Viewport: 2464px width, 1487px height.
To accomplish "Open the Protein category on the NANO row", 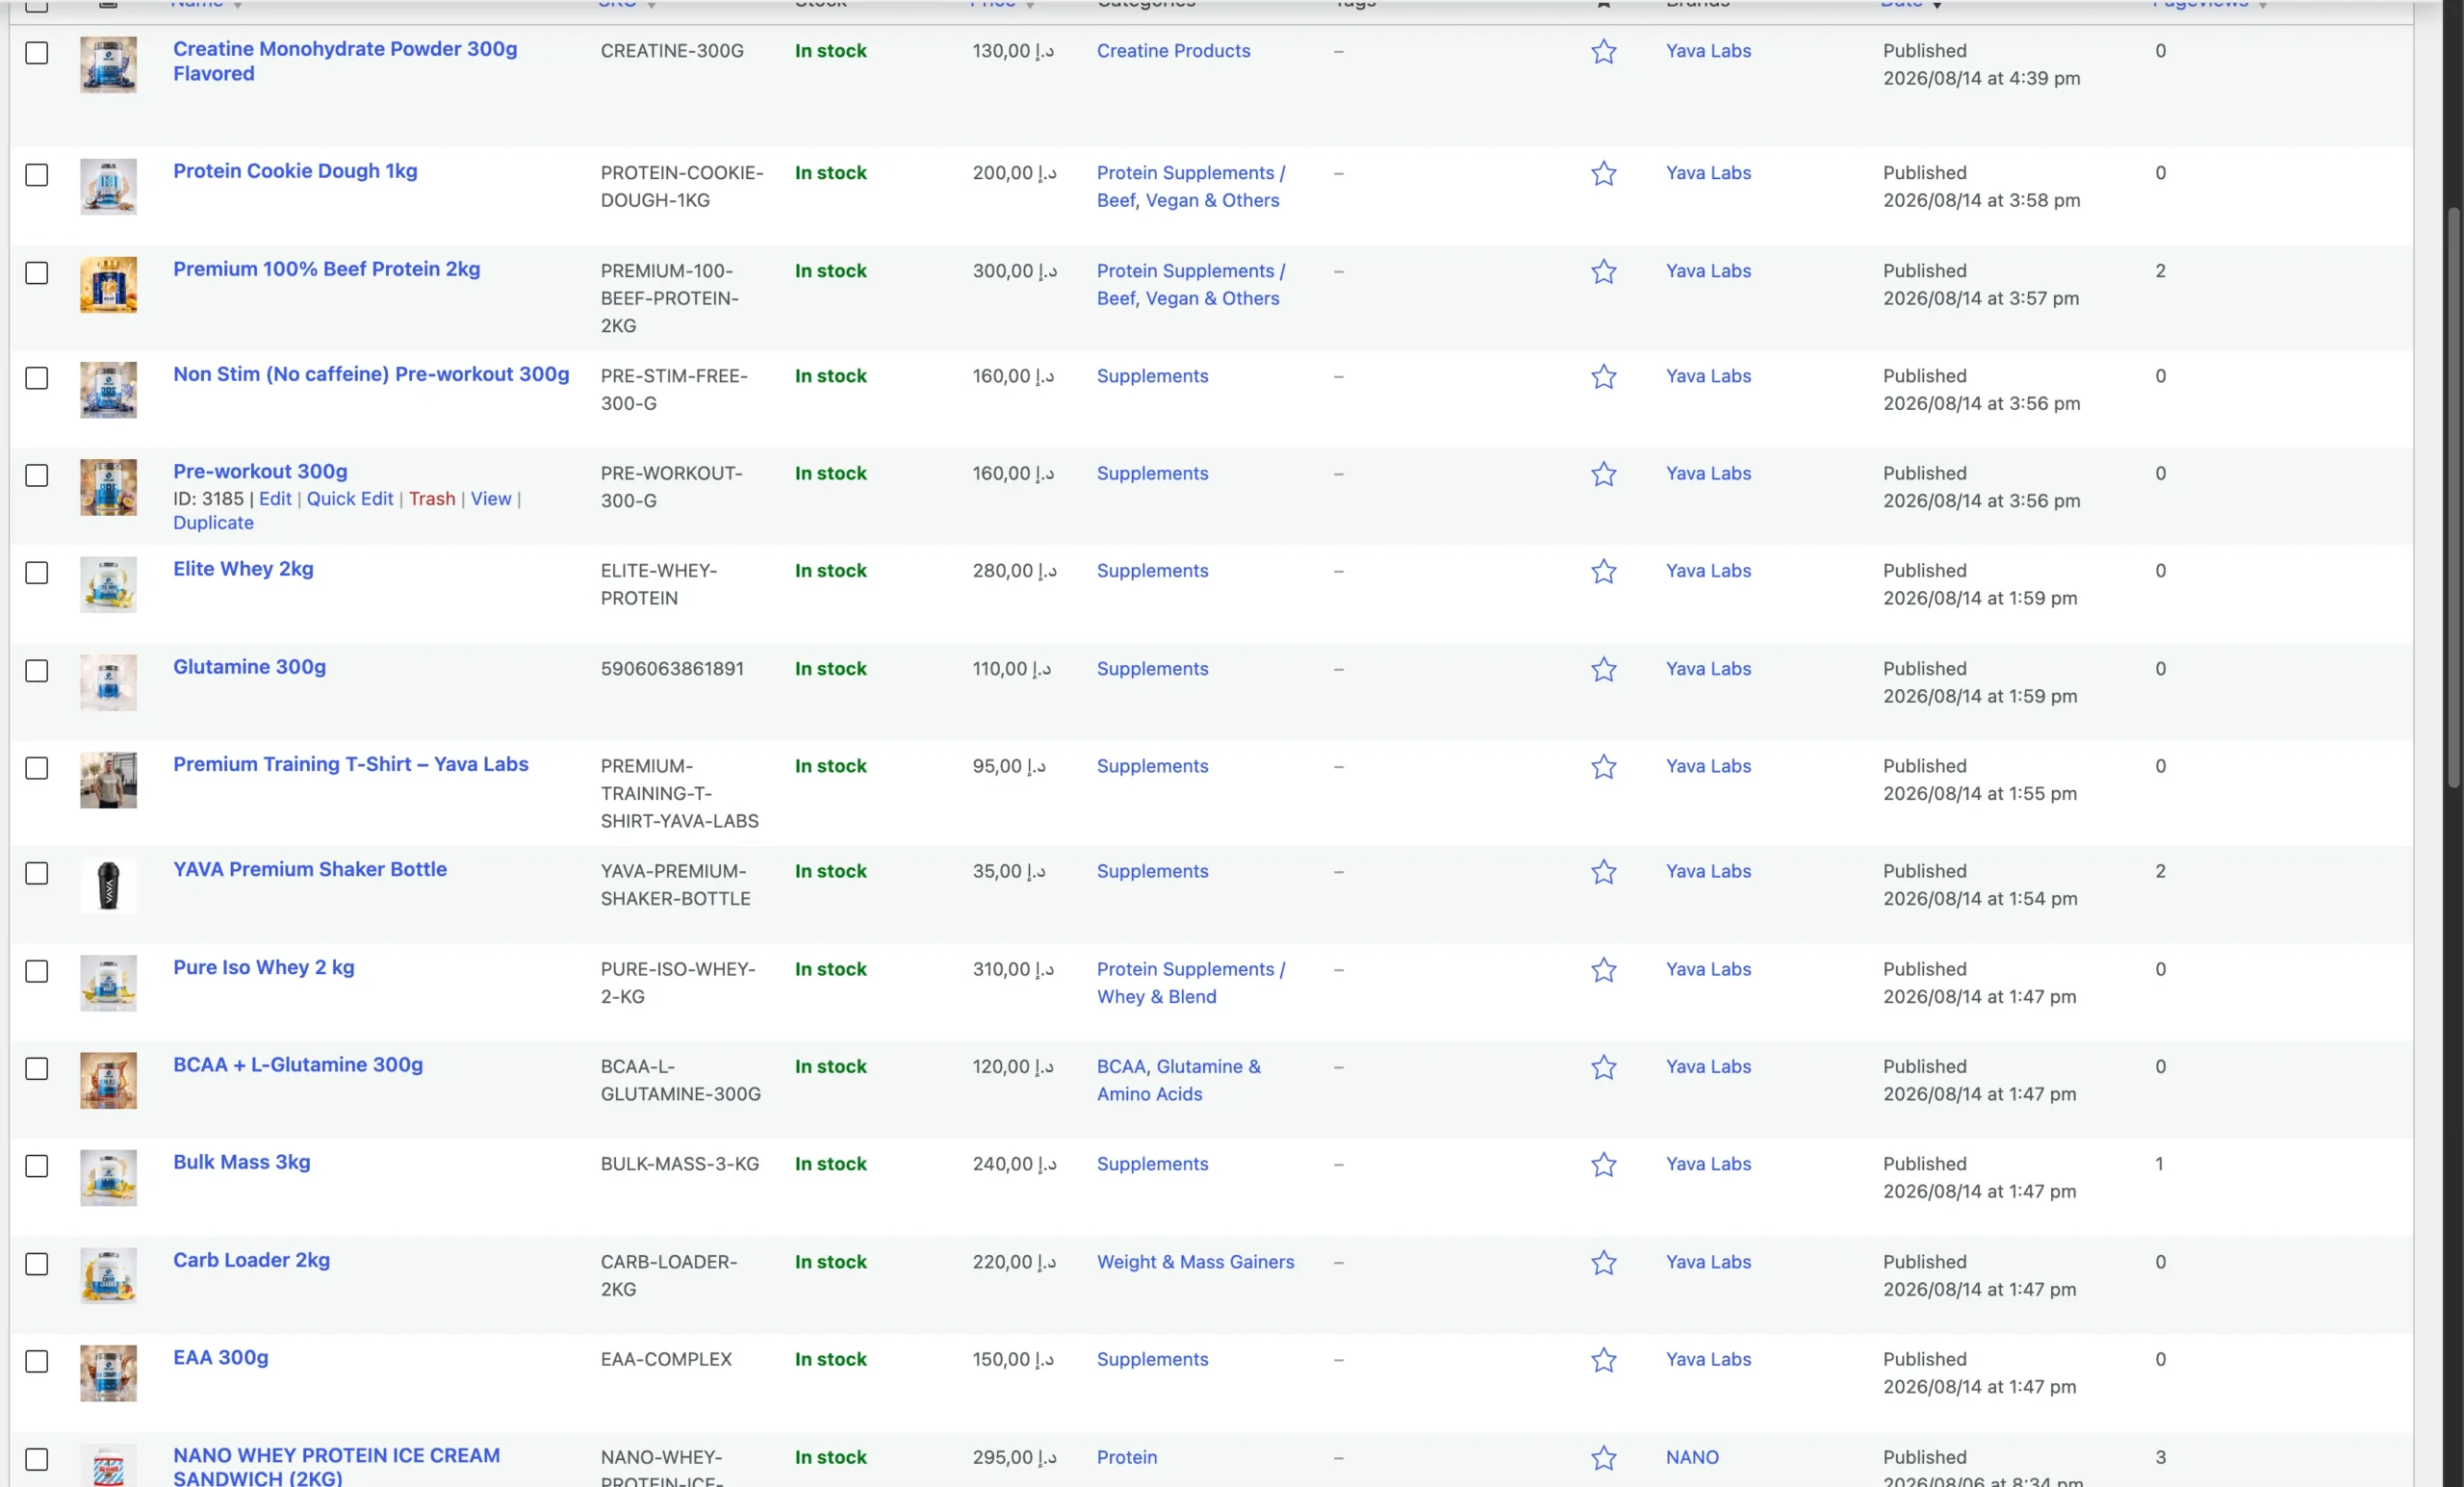I will tap(1127, 1457).
